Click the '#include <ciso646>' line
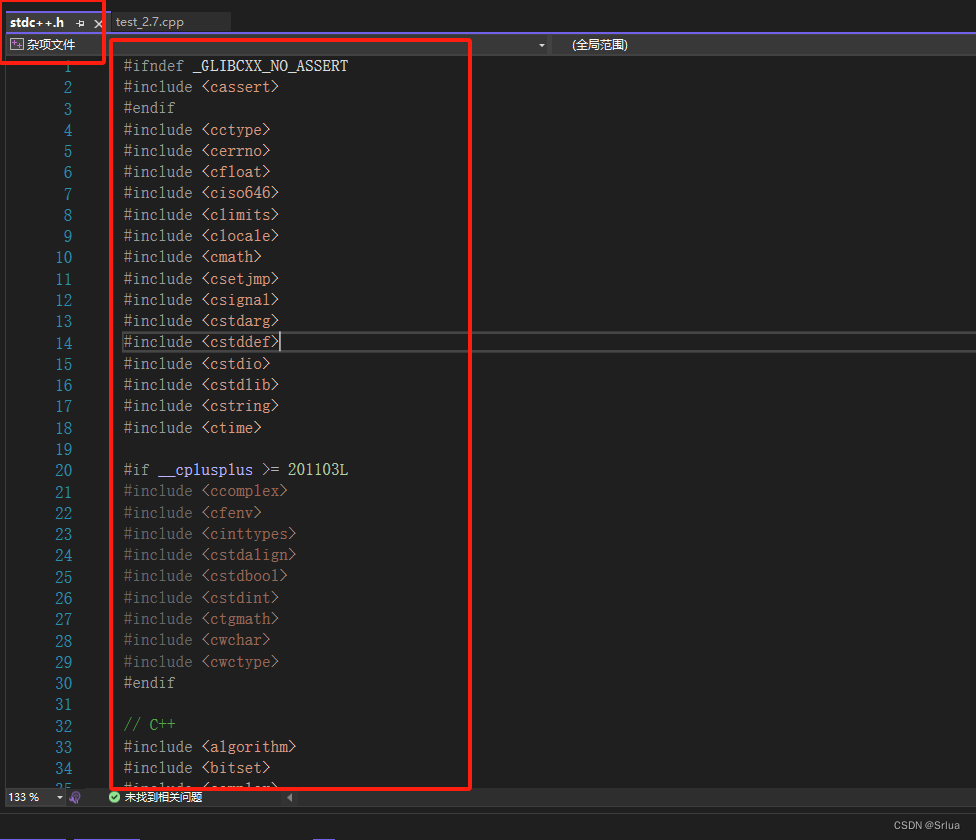 tap(201, 193)
